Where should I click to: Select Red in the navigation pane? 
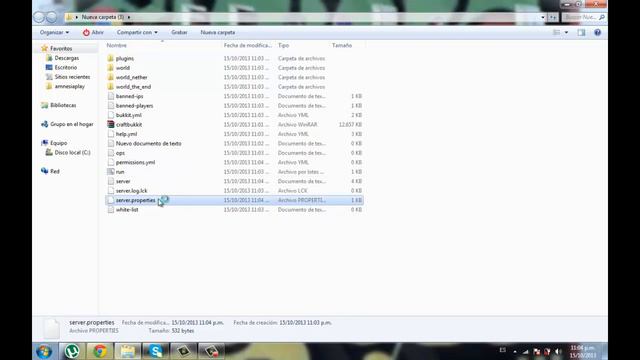click(55, 171)
